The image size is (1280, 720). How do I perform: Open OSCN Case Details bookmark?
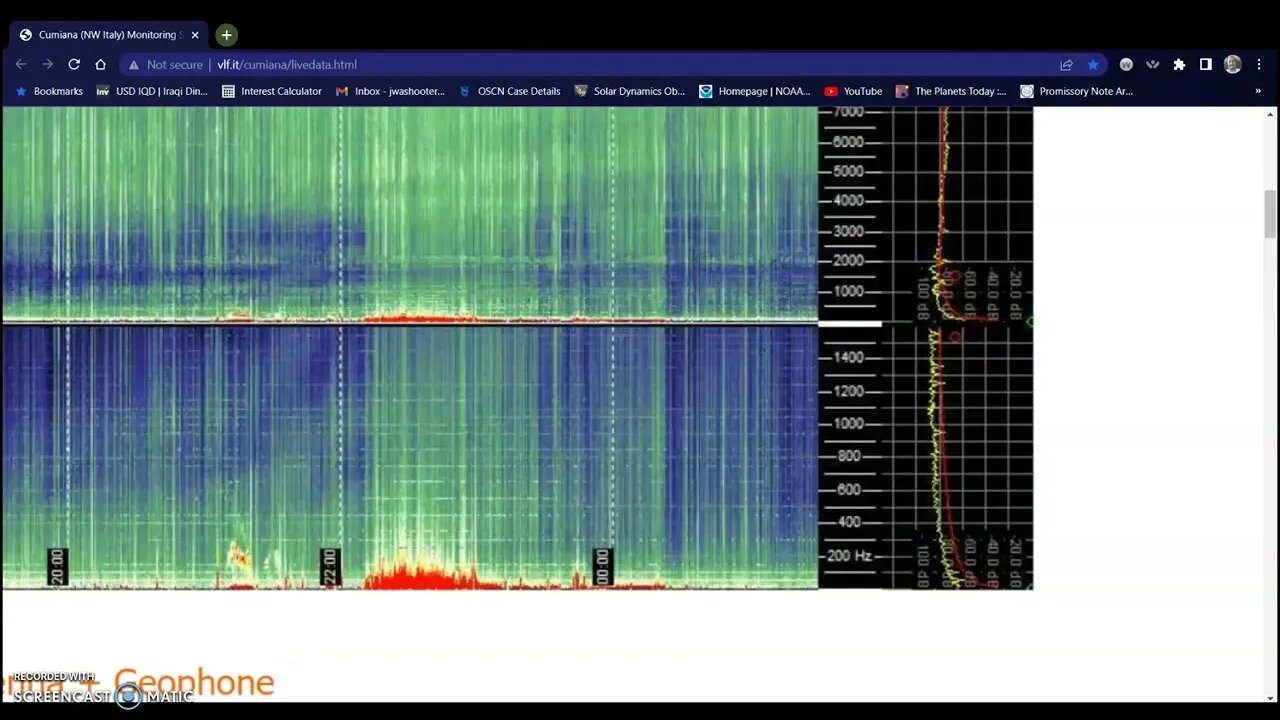509,91
